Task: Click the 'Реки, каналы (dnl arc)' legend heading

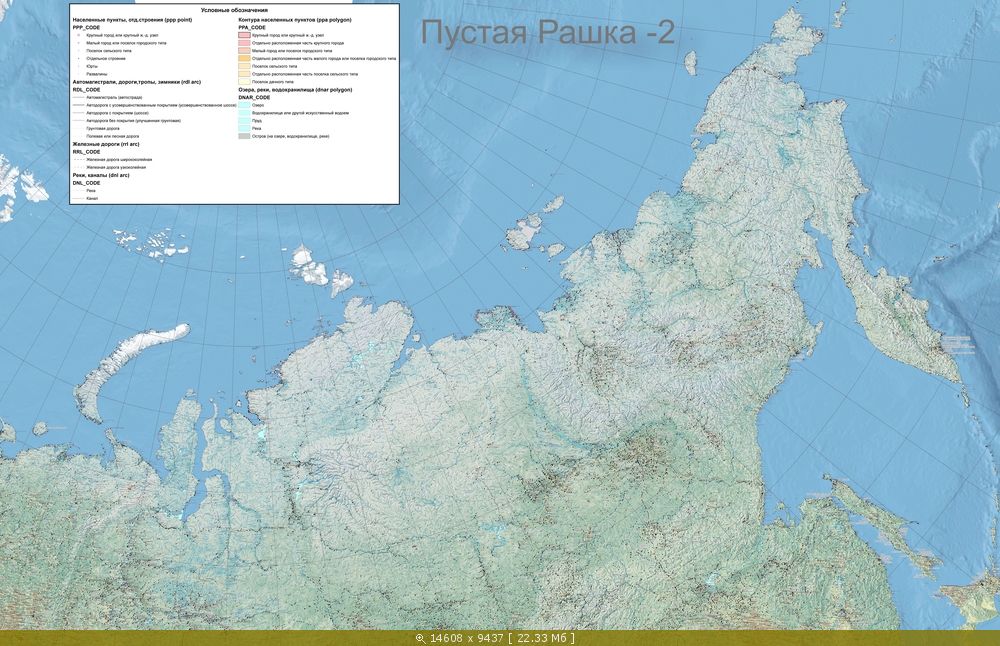Action: pyautogui.click(x=101, y=175)
